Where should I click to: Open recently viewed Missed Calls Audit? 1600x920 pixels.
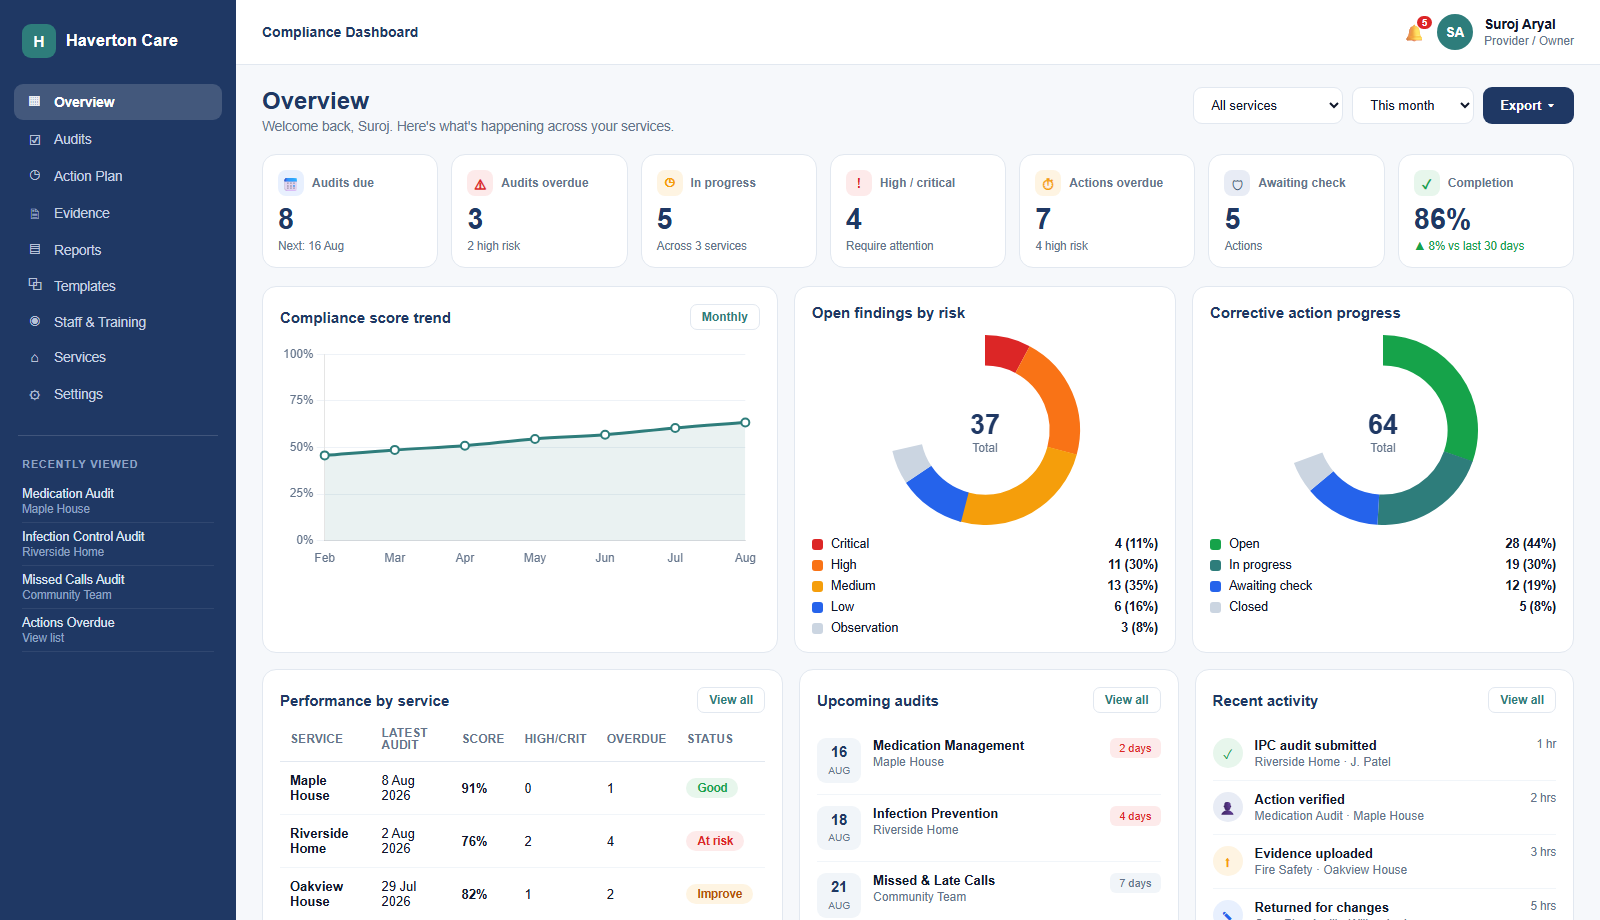pyautogui.click(x=118, y=587)
